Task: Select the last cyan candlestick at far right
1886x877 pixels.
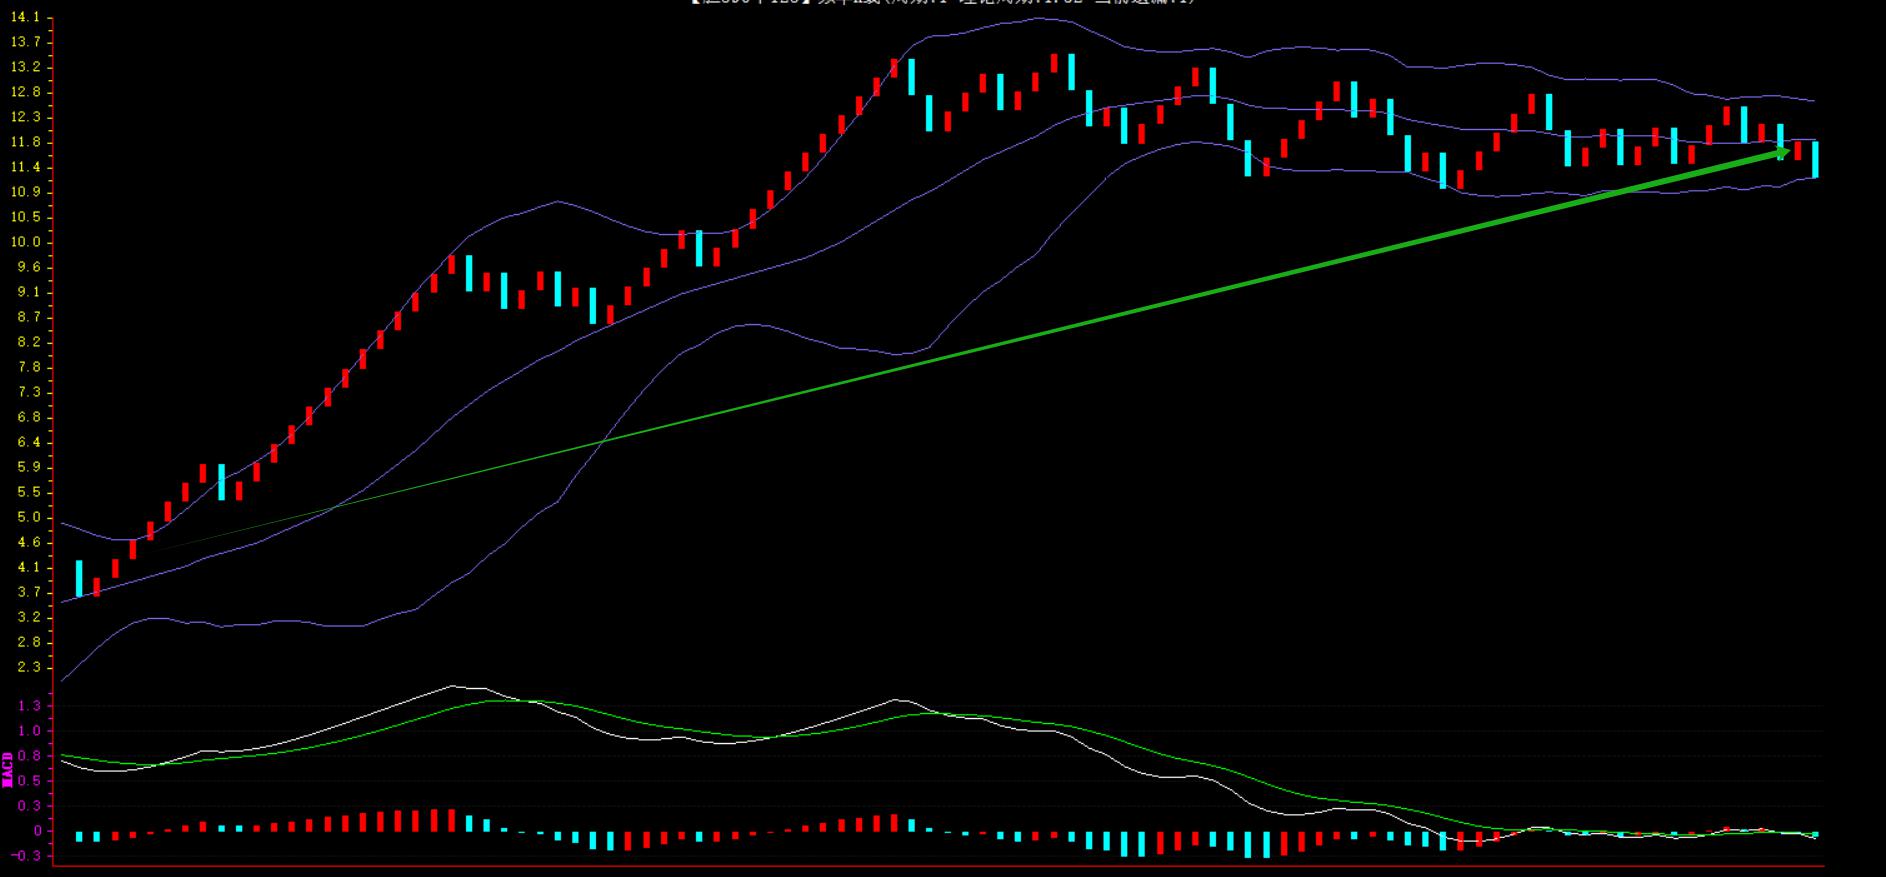Action: click(1814, 160)
